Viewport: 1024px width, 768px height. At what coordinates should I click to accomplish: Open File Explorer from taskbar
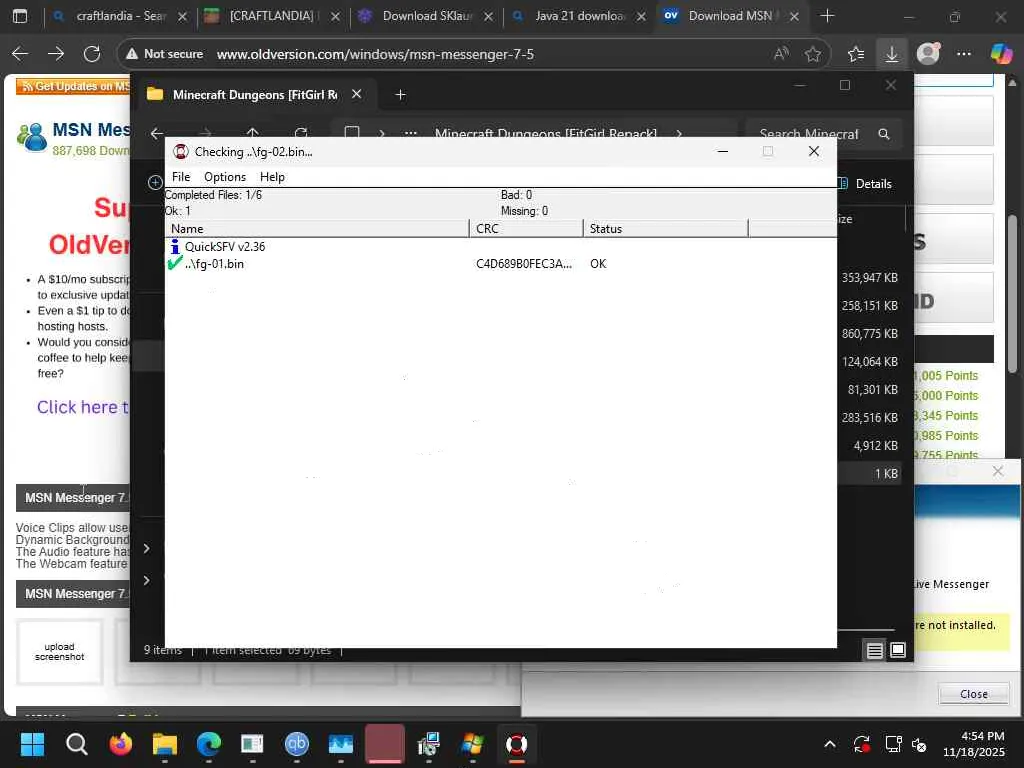click(165, 744)
